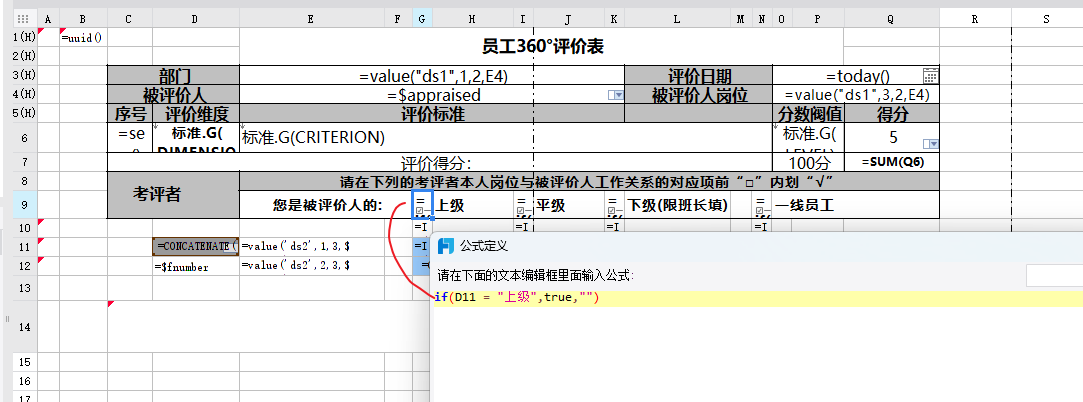The width and height of the screenshot is (1083, 402).
Task: Select column header A
Action: [x=48, y=19]
